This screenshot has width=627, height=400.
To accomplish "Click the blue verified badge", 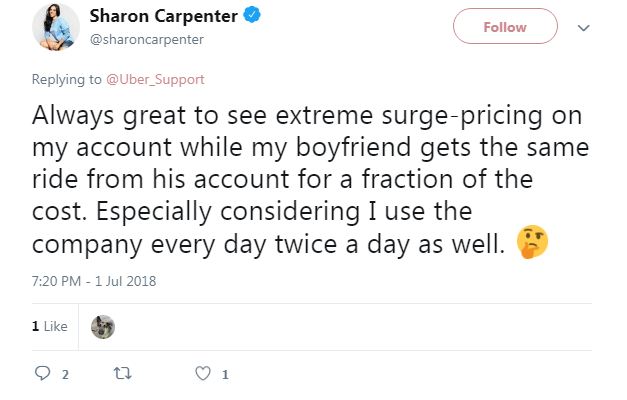I will [252, 15].
